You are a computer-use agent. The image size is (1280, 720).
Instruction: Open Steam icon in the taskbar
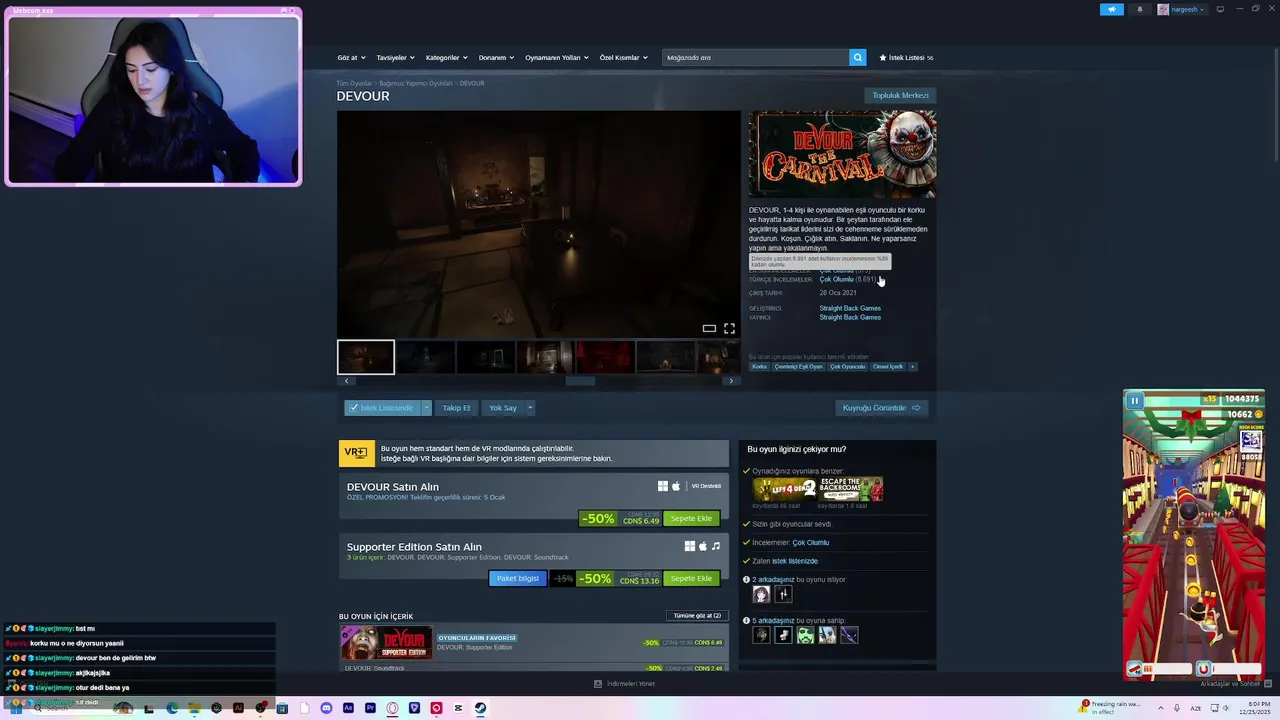(480, 708)
